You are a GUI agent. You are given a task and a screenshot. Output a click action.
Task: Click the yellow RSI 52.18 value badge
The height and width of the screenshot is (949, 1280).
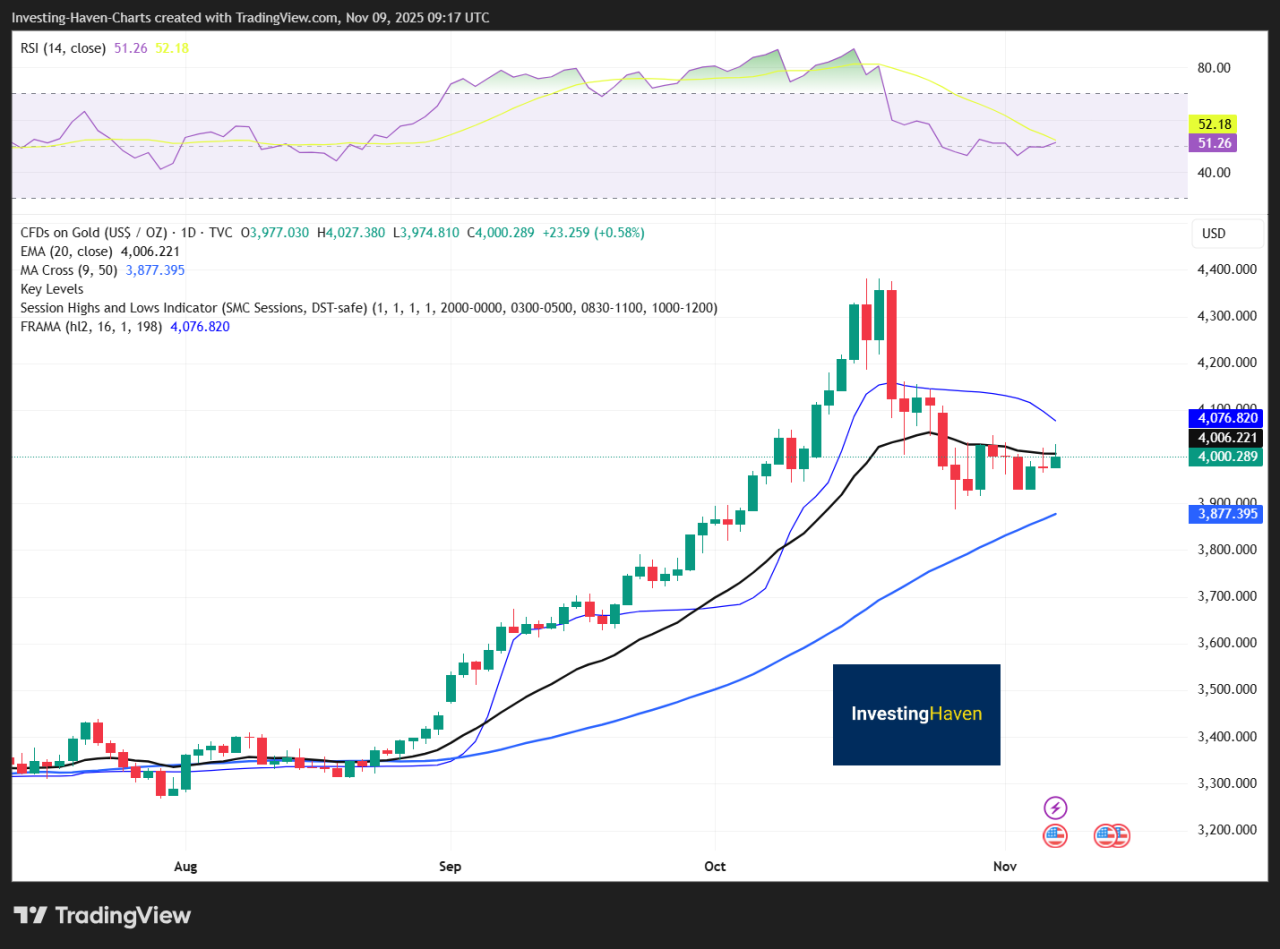point(1213,124)
